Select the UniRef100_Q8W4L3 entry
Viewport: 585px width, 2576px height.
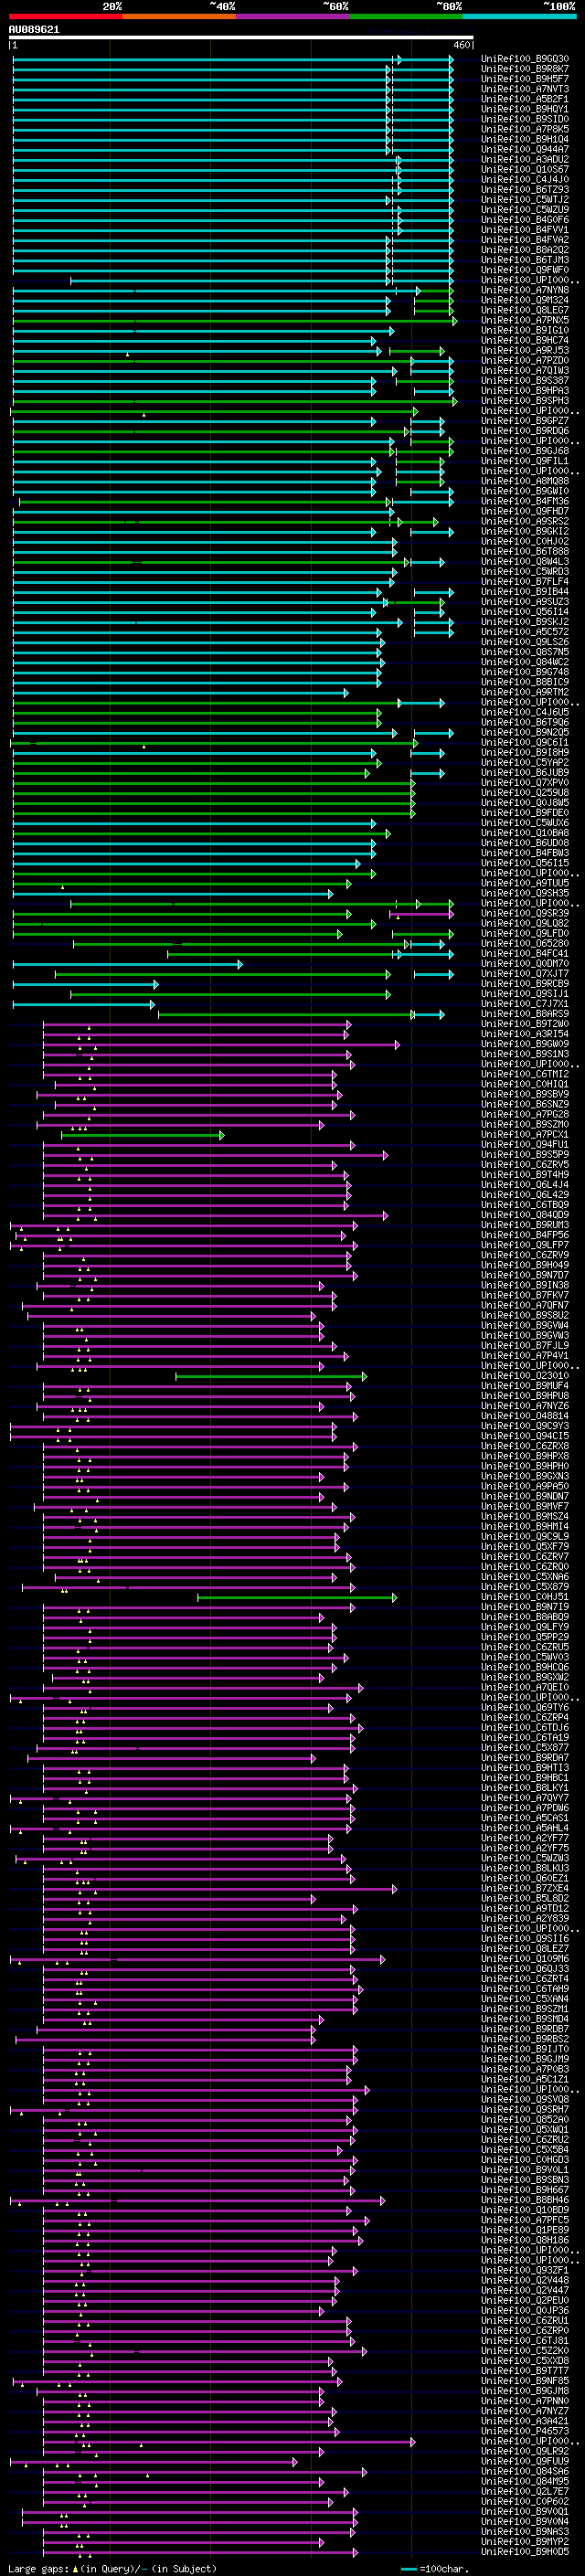(x=525, y=561)
